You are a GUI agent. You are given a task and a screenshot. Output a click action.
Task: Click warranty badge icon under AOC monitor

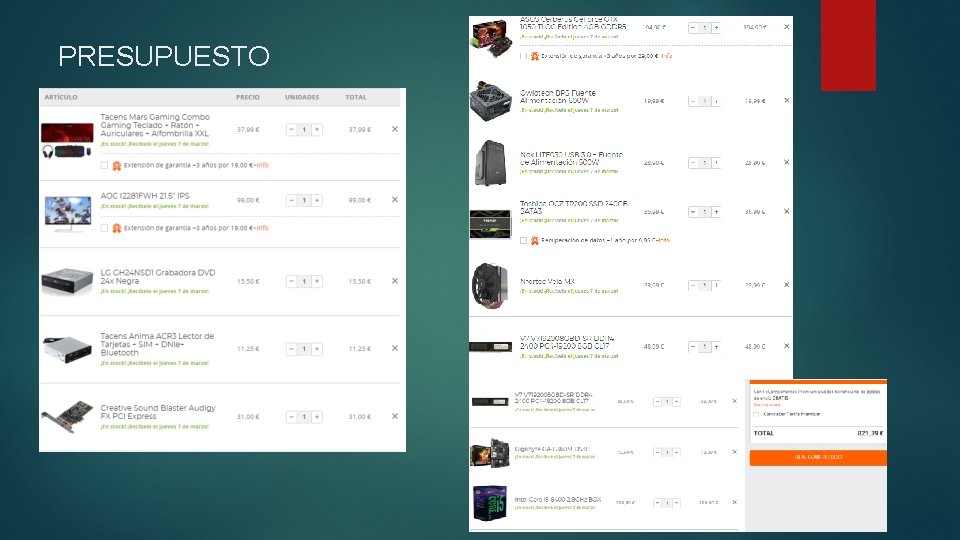coord(116,228)
